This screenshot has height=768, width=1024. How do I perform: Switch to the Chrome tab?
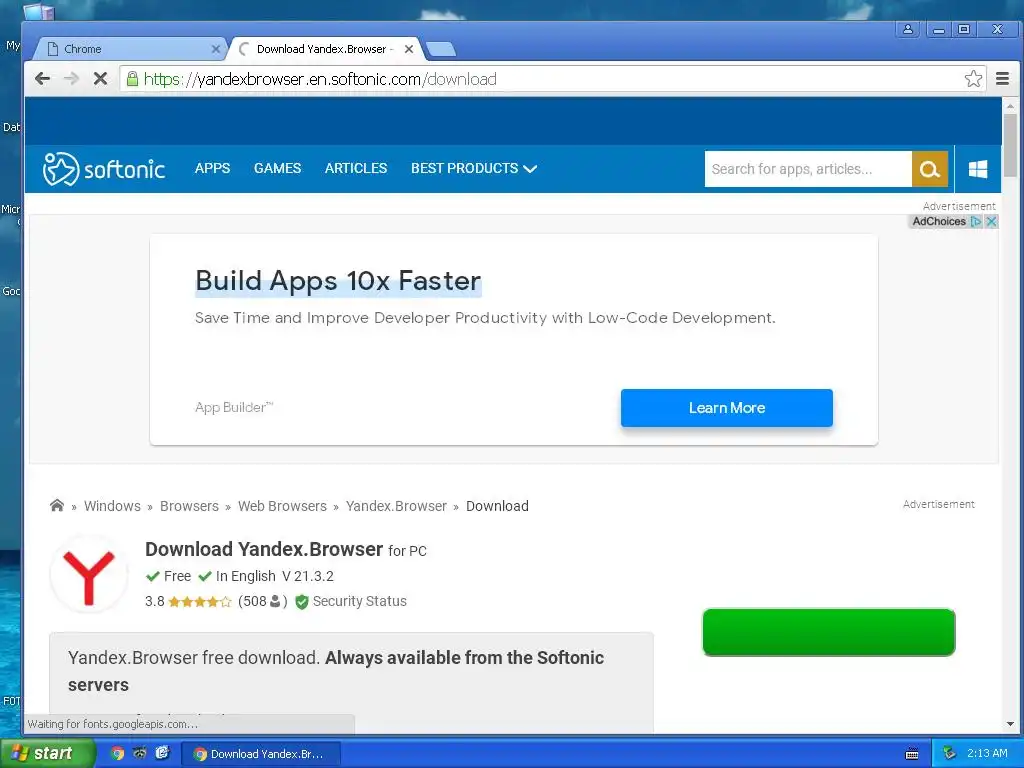tap(129, 49)
